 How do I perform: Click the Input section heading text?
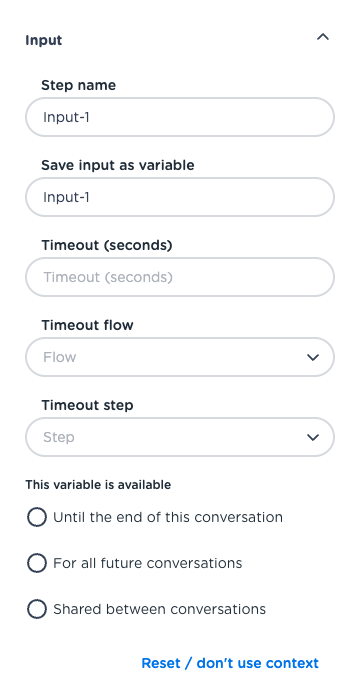(x=44, y=40)
